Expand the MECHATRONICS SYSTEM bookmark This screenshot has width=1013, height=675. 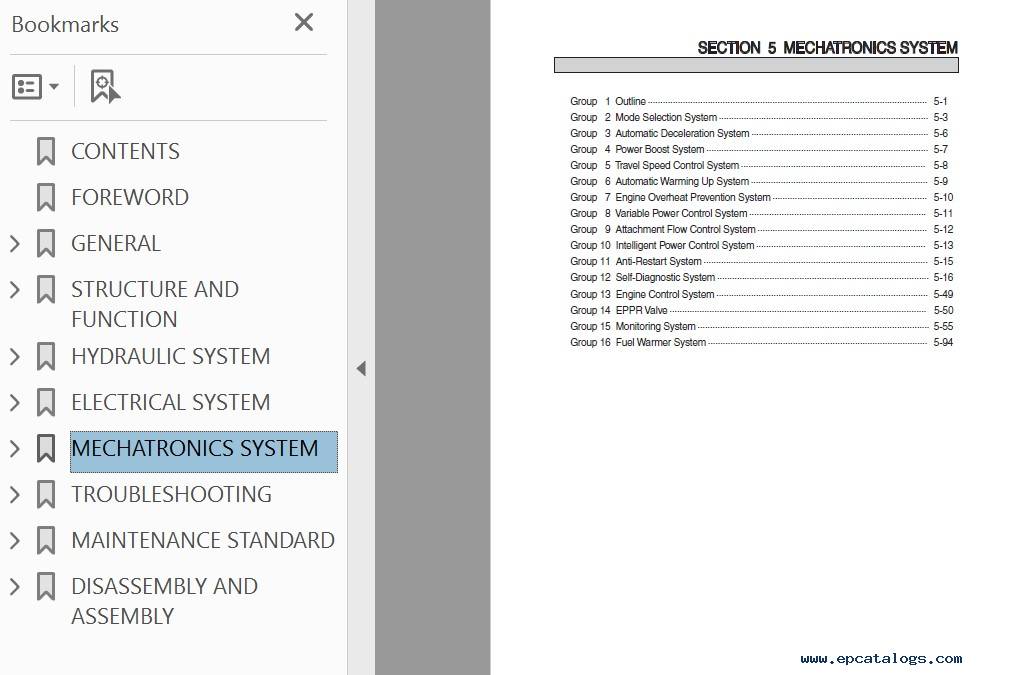tap(15, 449)
